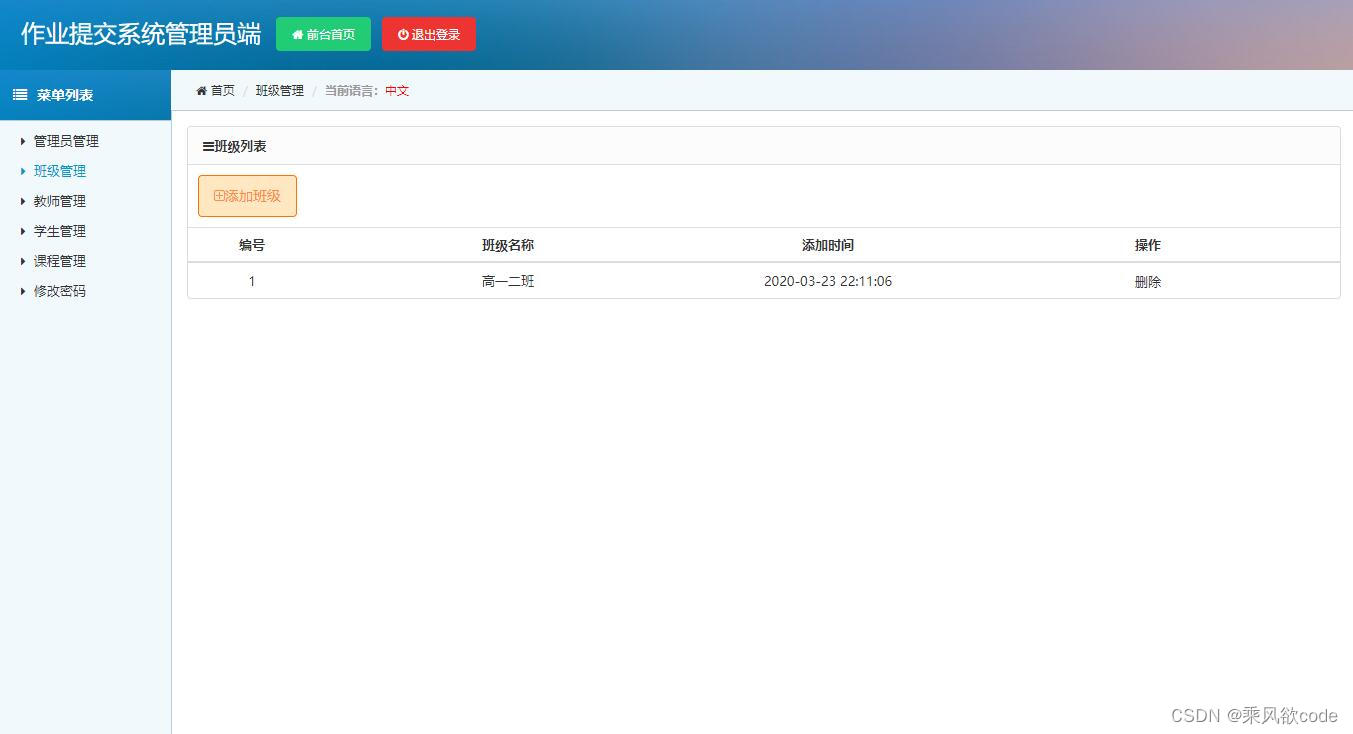
Task: Click the 作业提交系统管理员端 title
Action: [x=141, y=34]
